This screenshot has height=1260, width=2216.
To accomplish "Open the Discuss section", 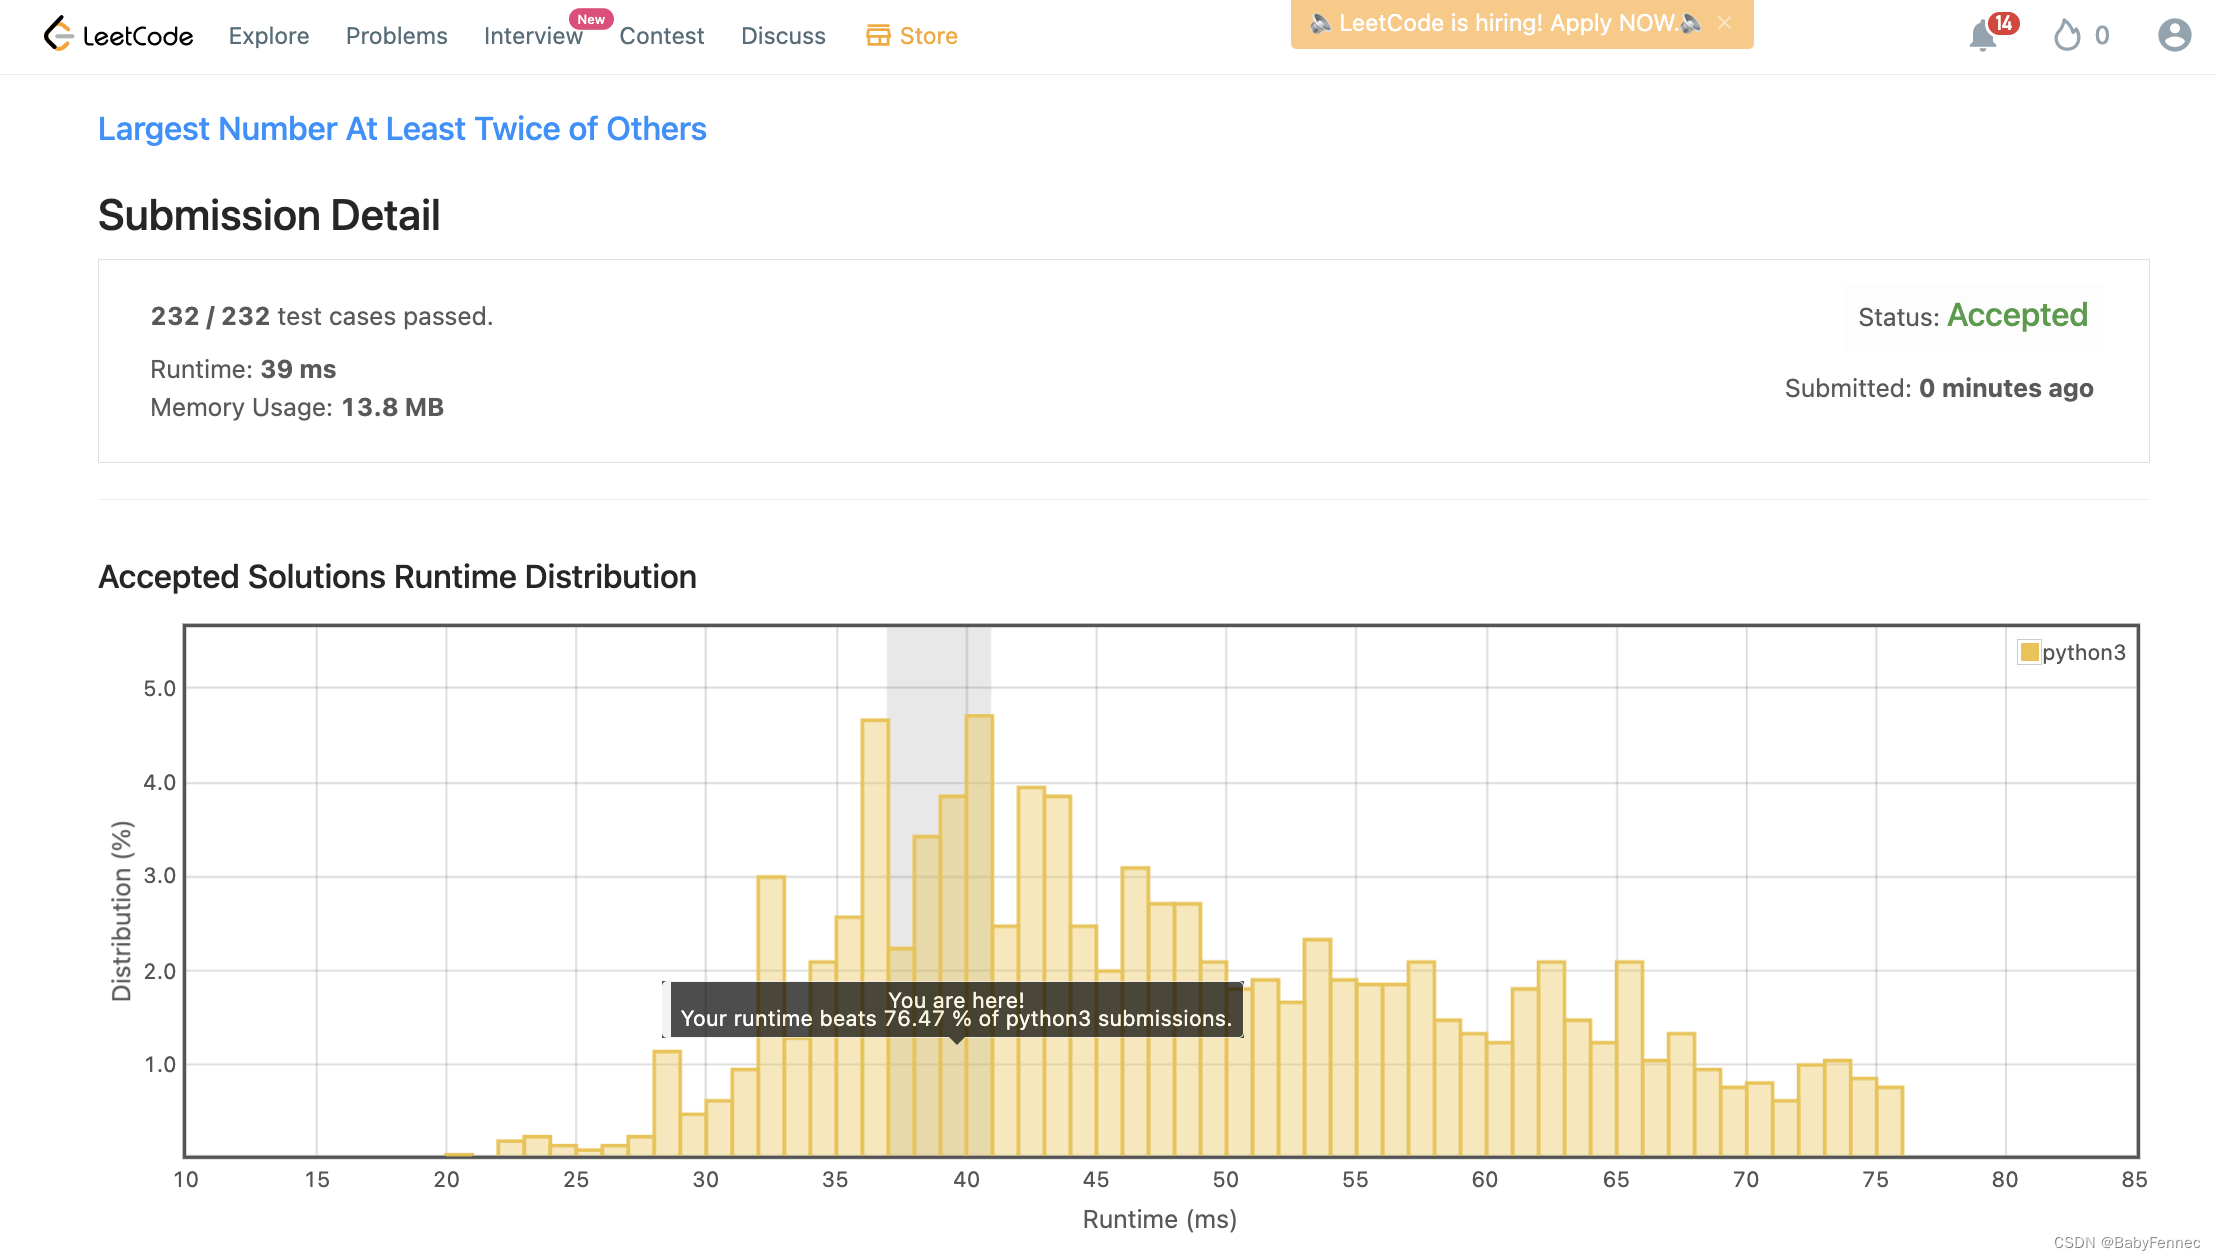I will [x=783, y=36].
